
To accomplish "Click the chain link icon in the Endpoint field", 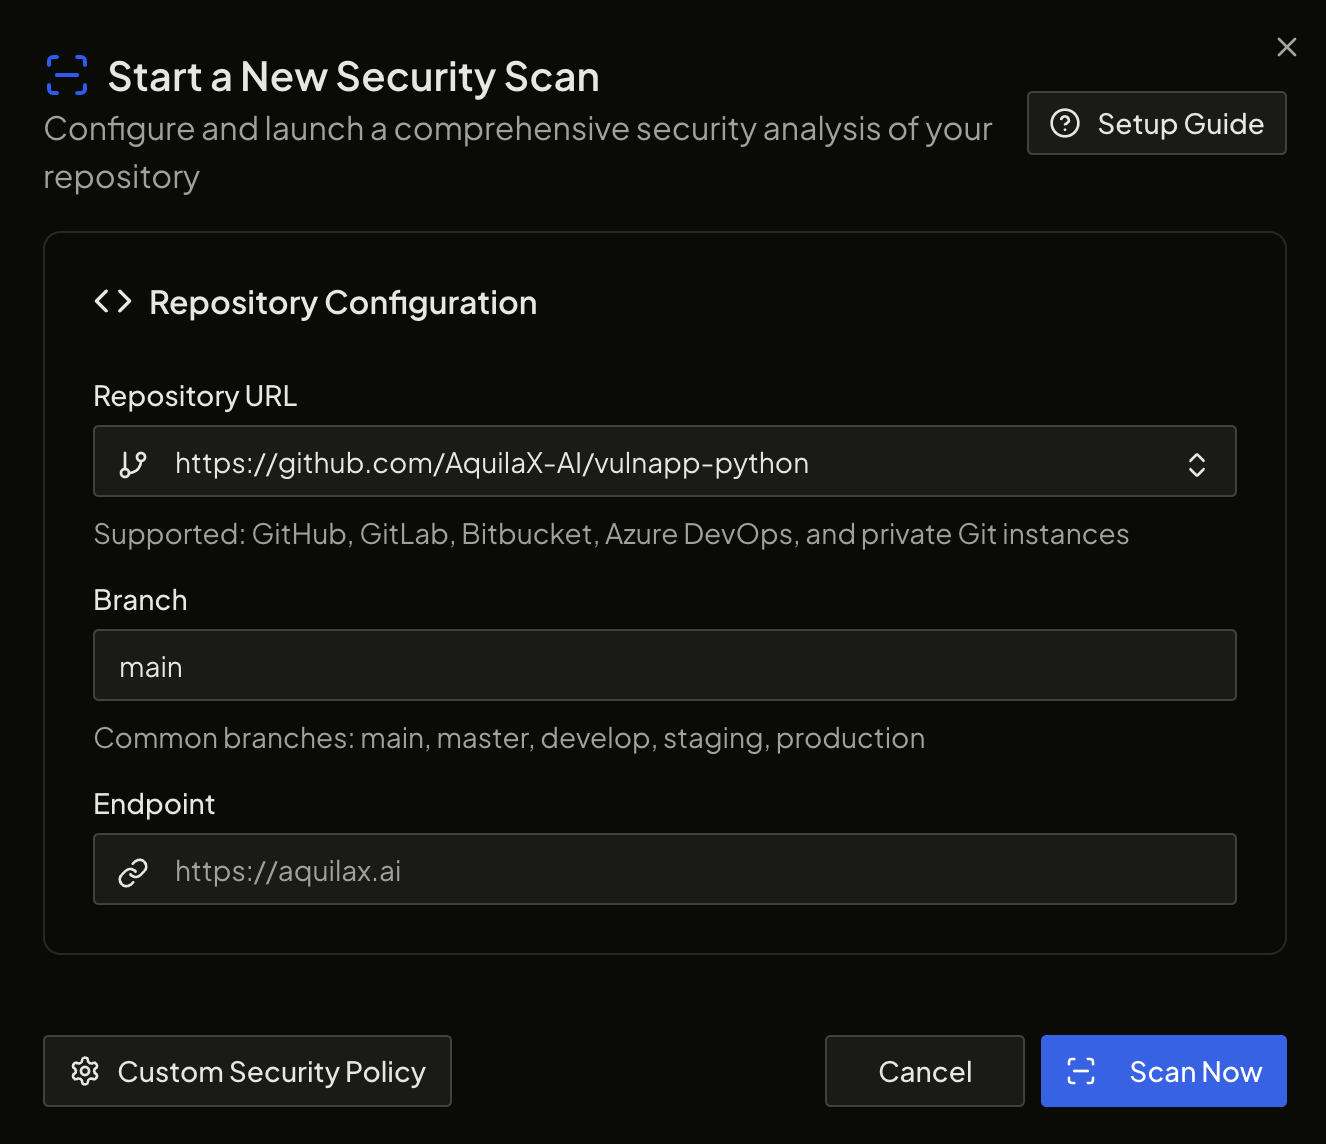I will (x=133, y=870).
